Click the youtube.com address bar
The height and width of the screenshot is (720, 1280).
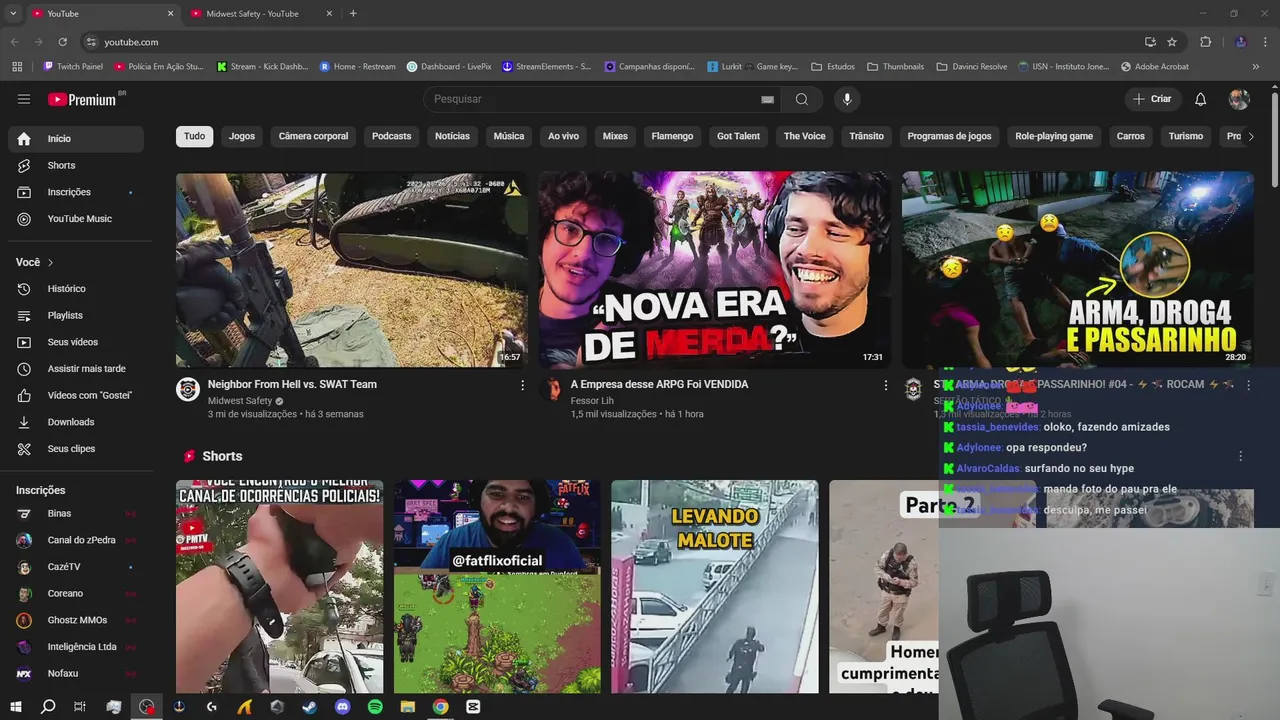[610, 42]
